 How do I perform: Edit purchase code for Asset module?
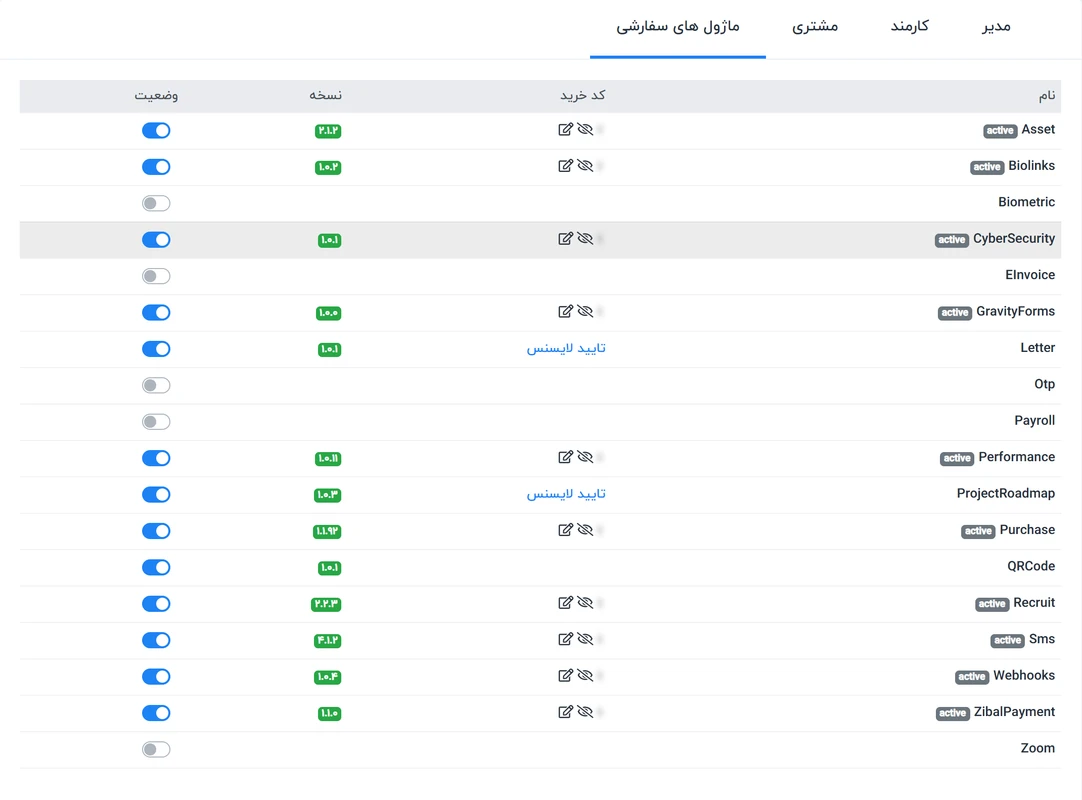565,129
